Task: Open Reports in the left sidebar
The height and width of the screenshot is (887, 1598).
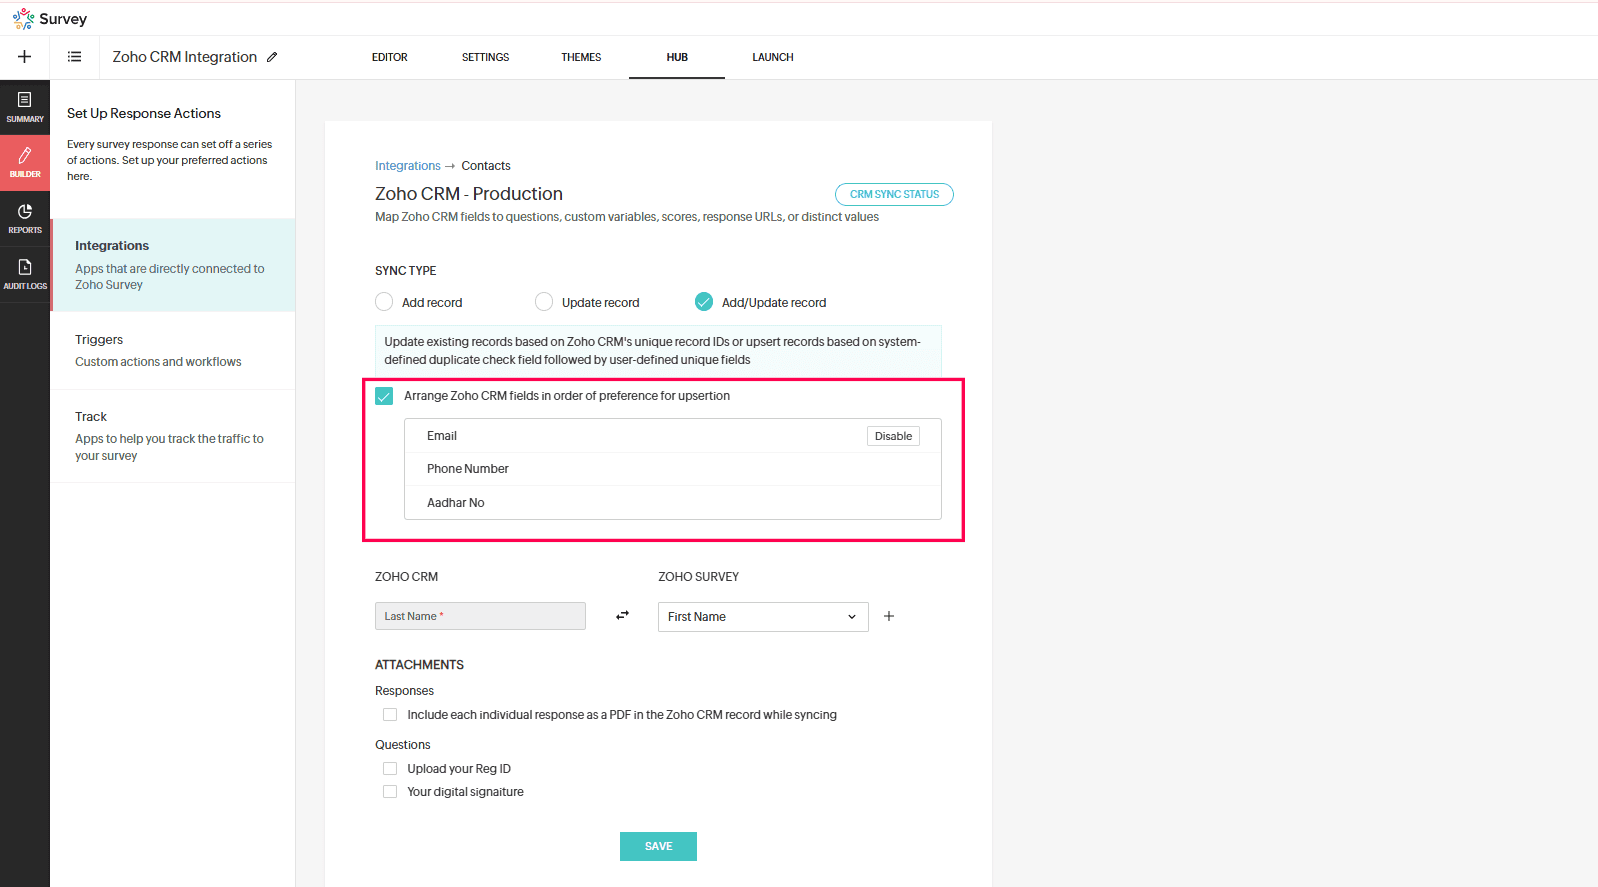Action: coord(25,219)
